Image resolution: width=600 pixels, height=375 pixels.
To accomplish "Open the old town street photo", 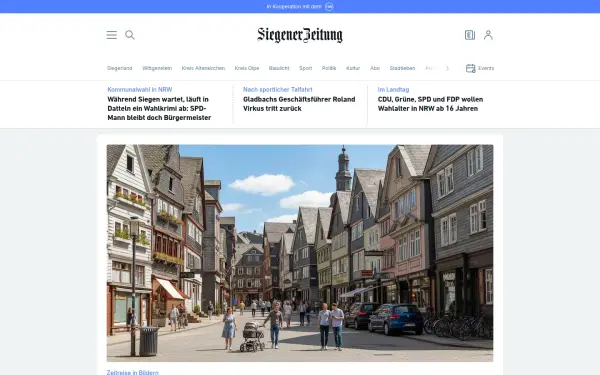I will 300,253.
